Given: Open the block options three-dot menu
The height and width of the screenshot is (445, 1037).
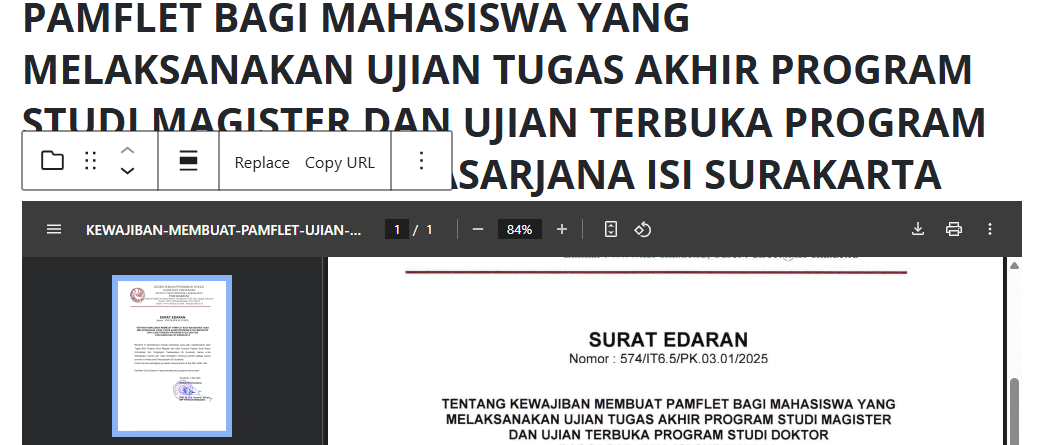Looking at the screenshot, I should 421,161.
